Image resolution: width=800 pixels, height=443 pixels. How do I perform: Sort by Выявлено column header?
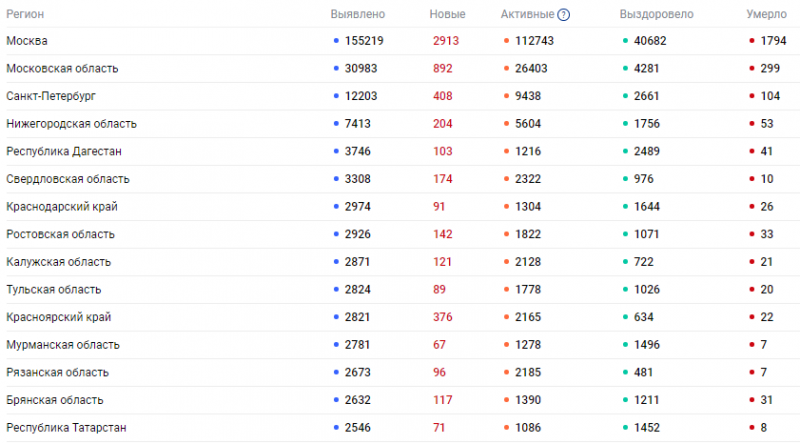click(x=358, y=14)
